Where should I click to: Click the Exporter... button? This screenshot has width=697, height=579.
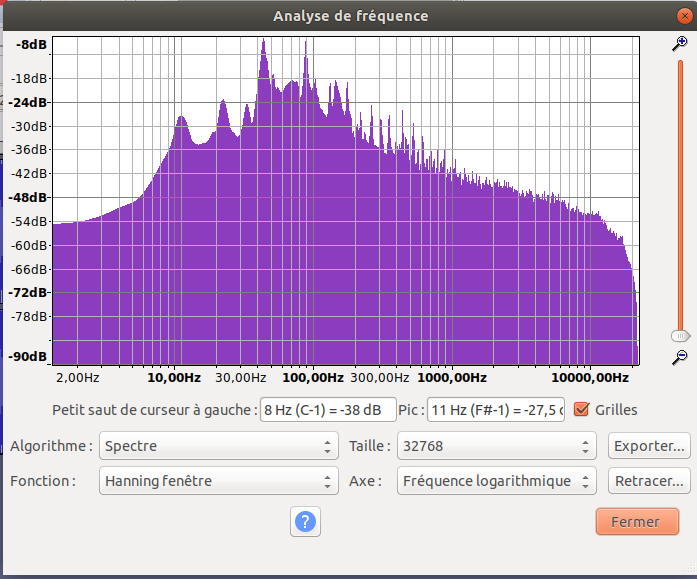pyautogui.click(x=649, y=446)
